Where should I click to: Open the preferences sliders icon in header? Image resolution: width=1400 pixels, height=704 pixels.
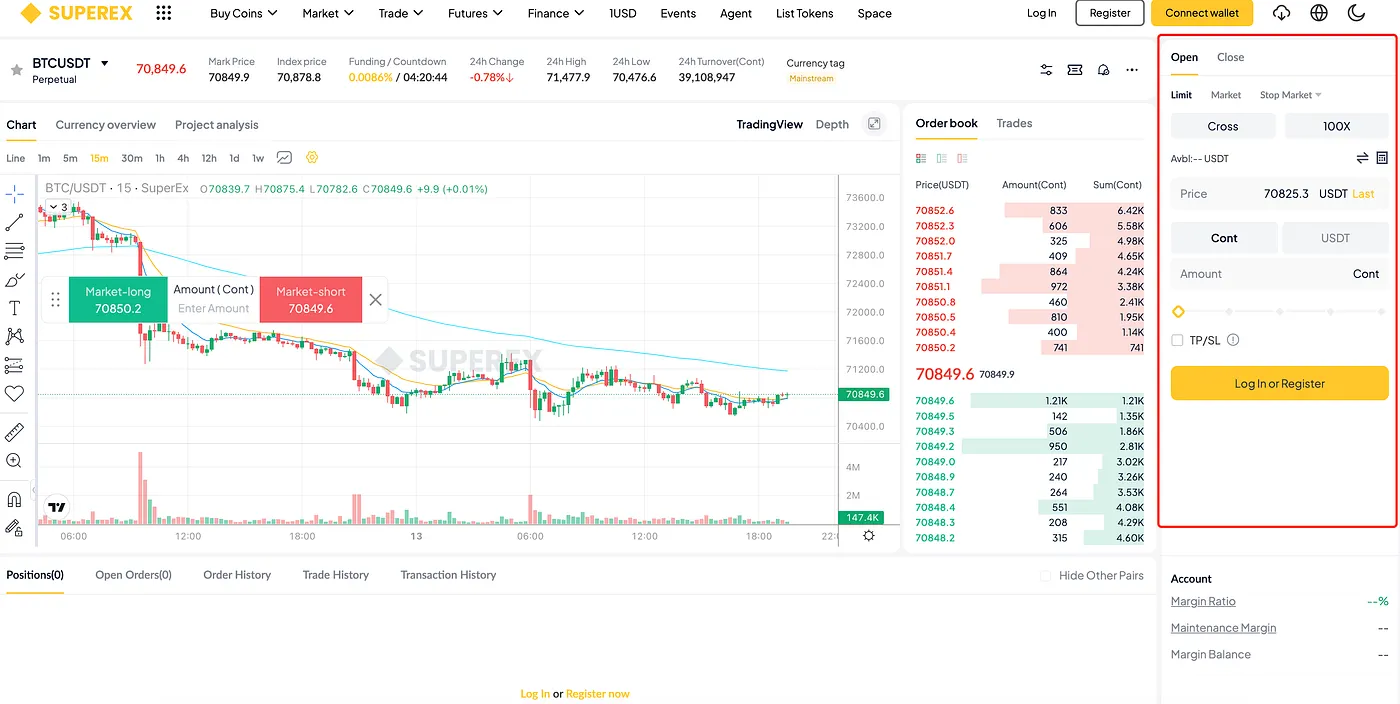tap(1046, 70)
